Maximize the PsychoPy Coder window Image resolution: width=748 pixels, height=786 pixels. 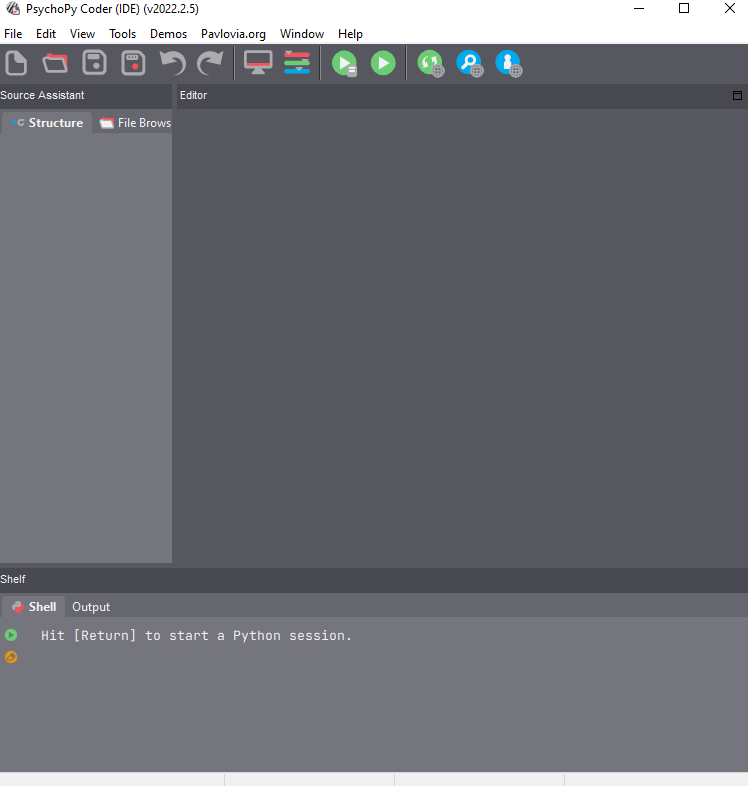(x=684, y=9)
